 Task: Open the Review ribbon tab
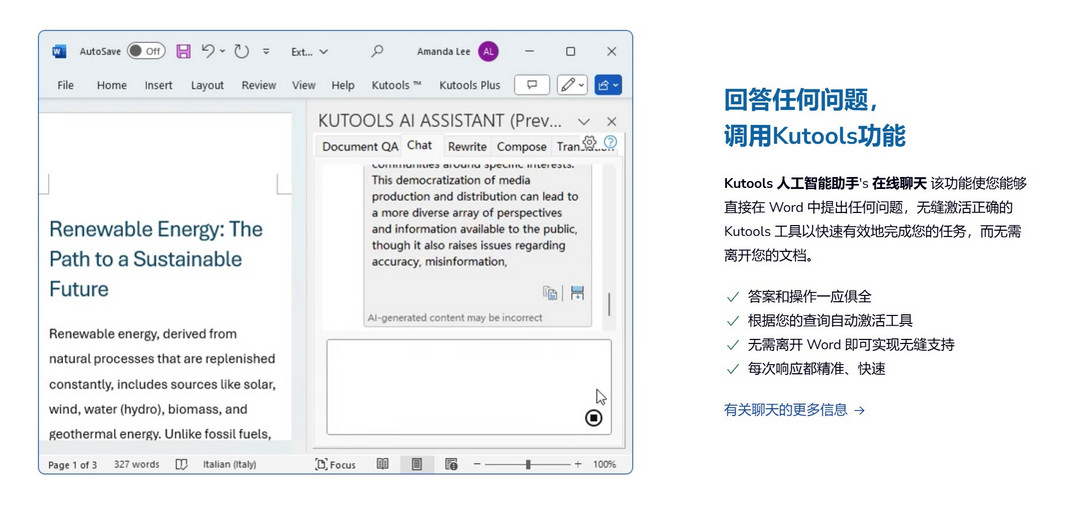coord(258,85)
